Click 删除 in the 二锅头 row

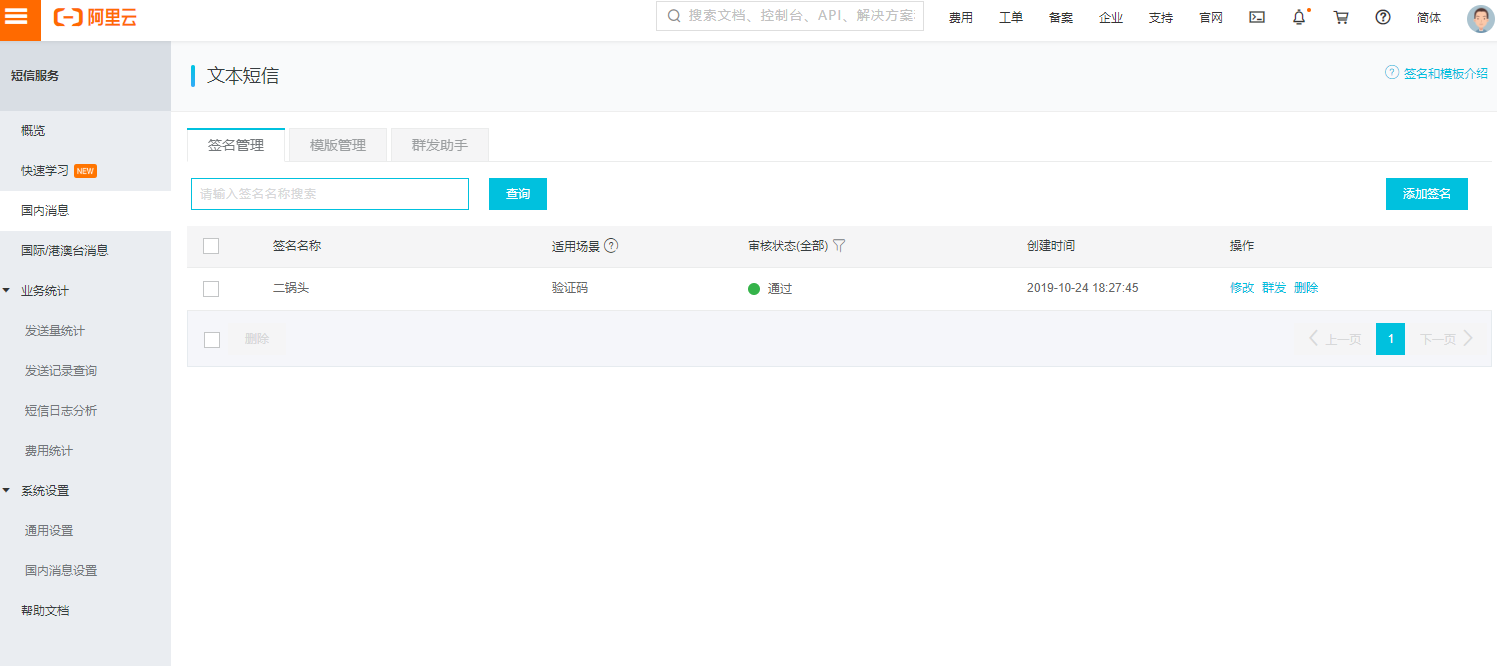pos(1306,288)
